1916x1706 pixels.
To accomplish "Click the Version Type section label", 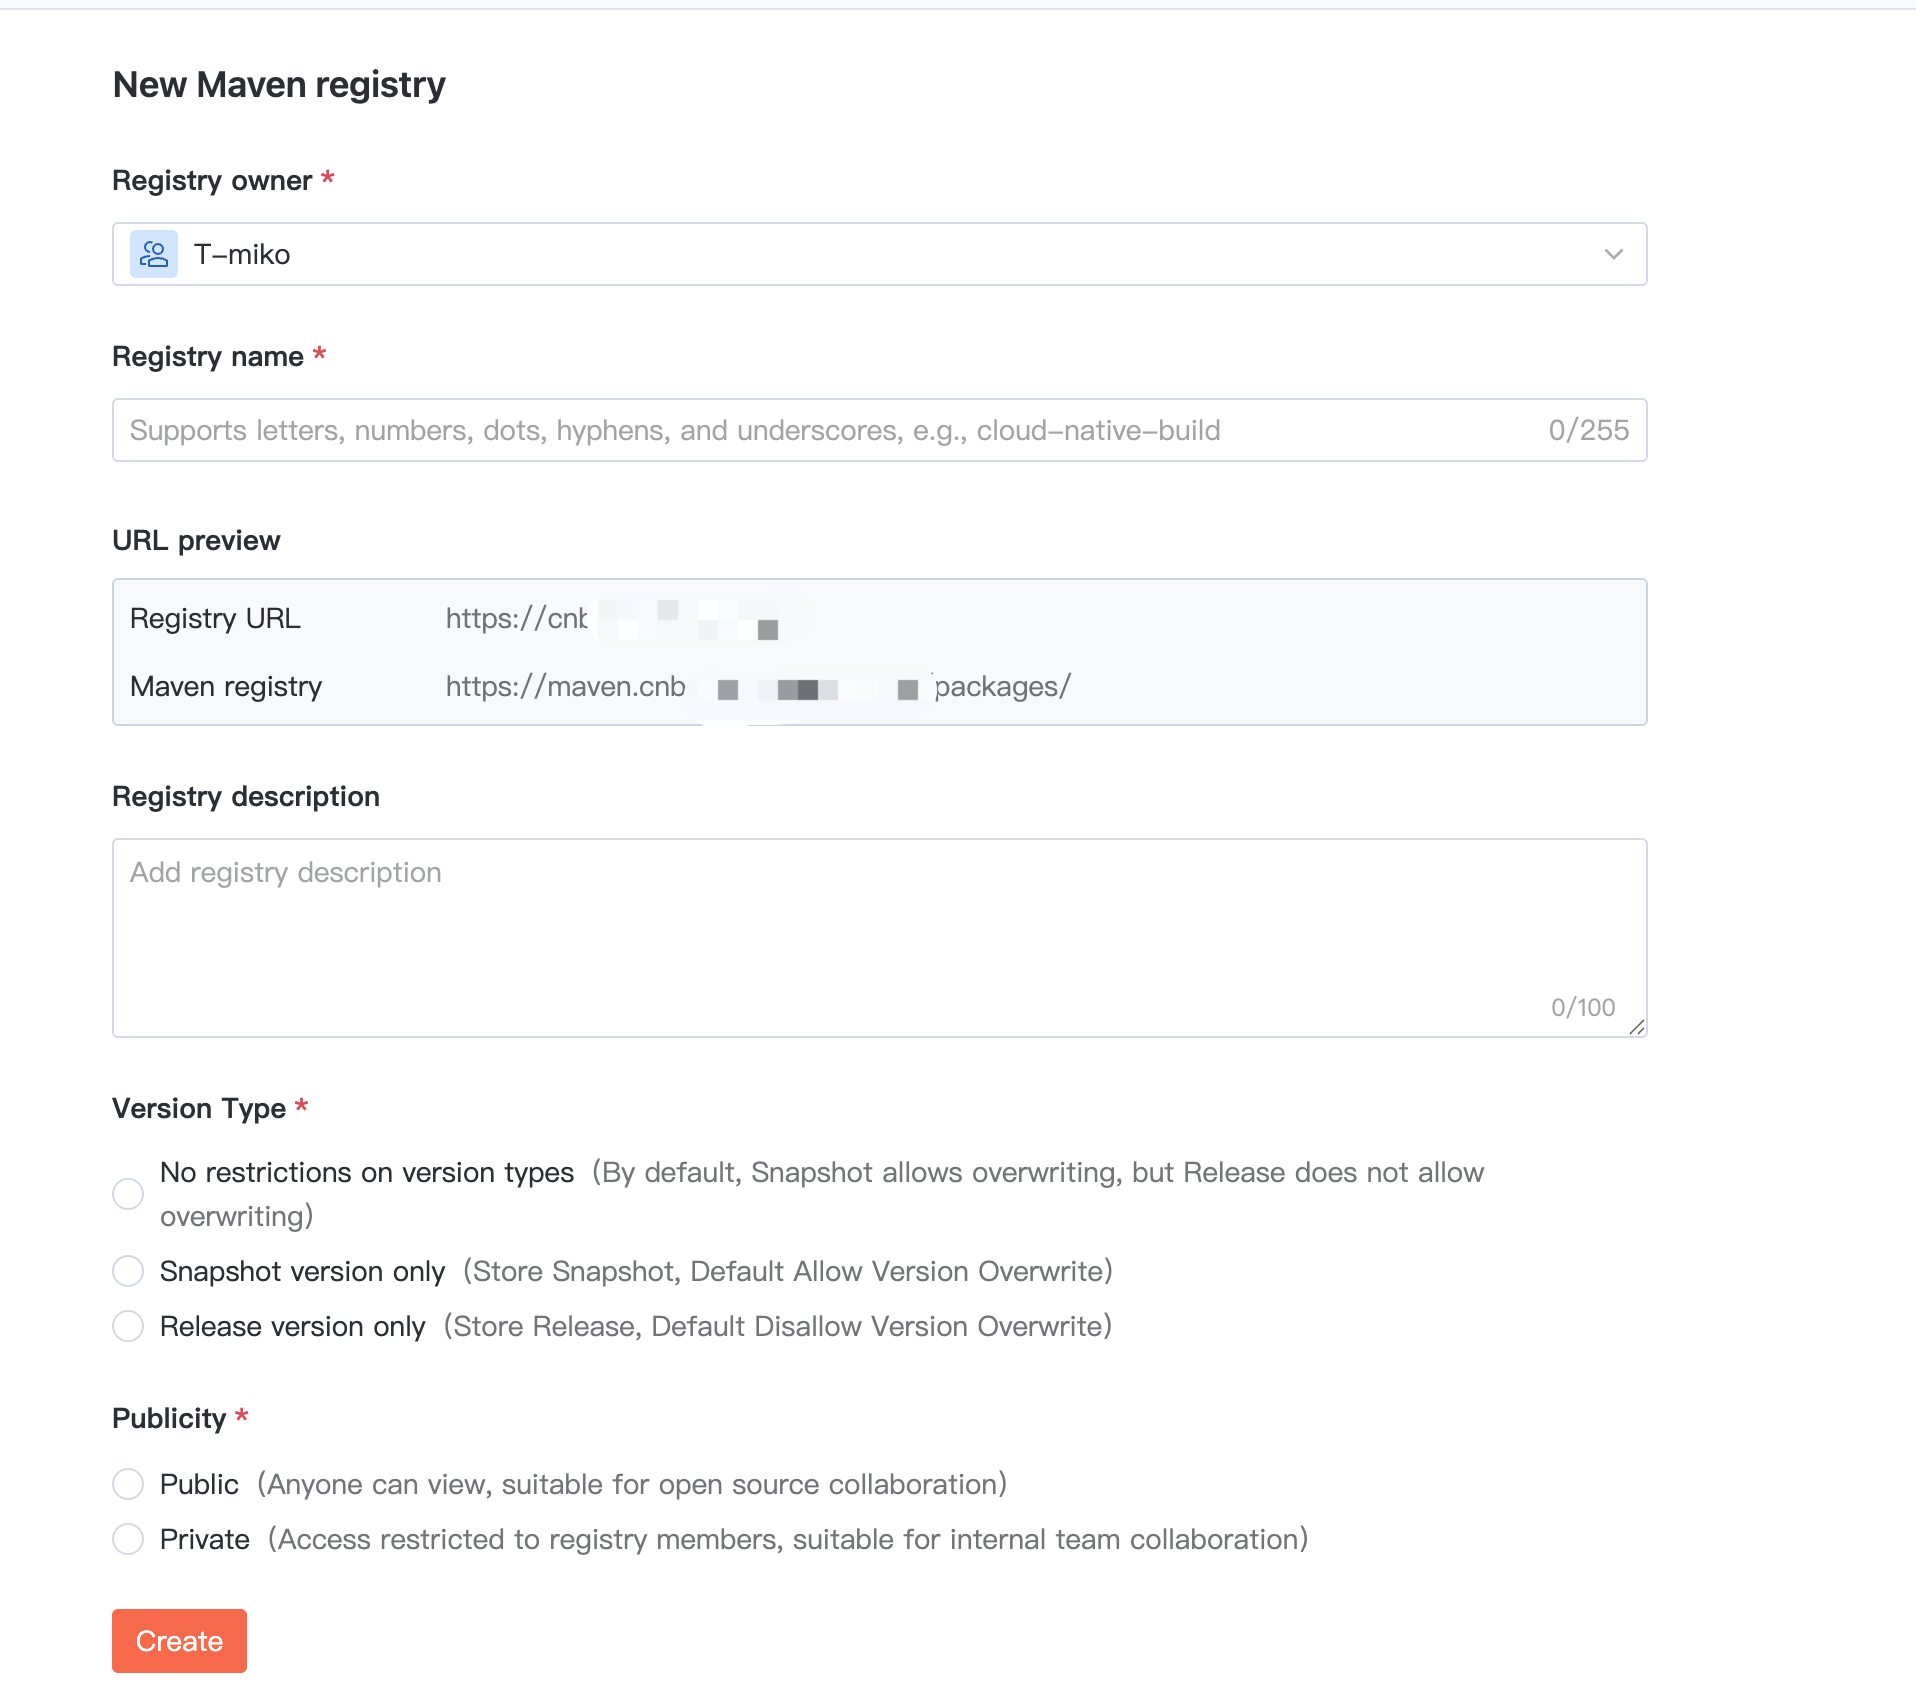I will tap(199, 1109).
